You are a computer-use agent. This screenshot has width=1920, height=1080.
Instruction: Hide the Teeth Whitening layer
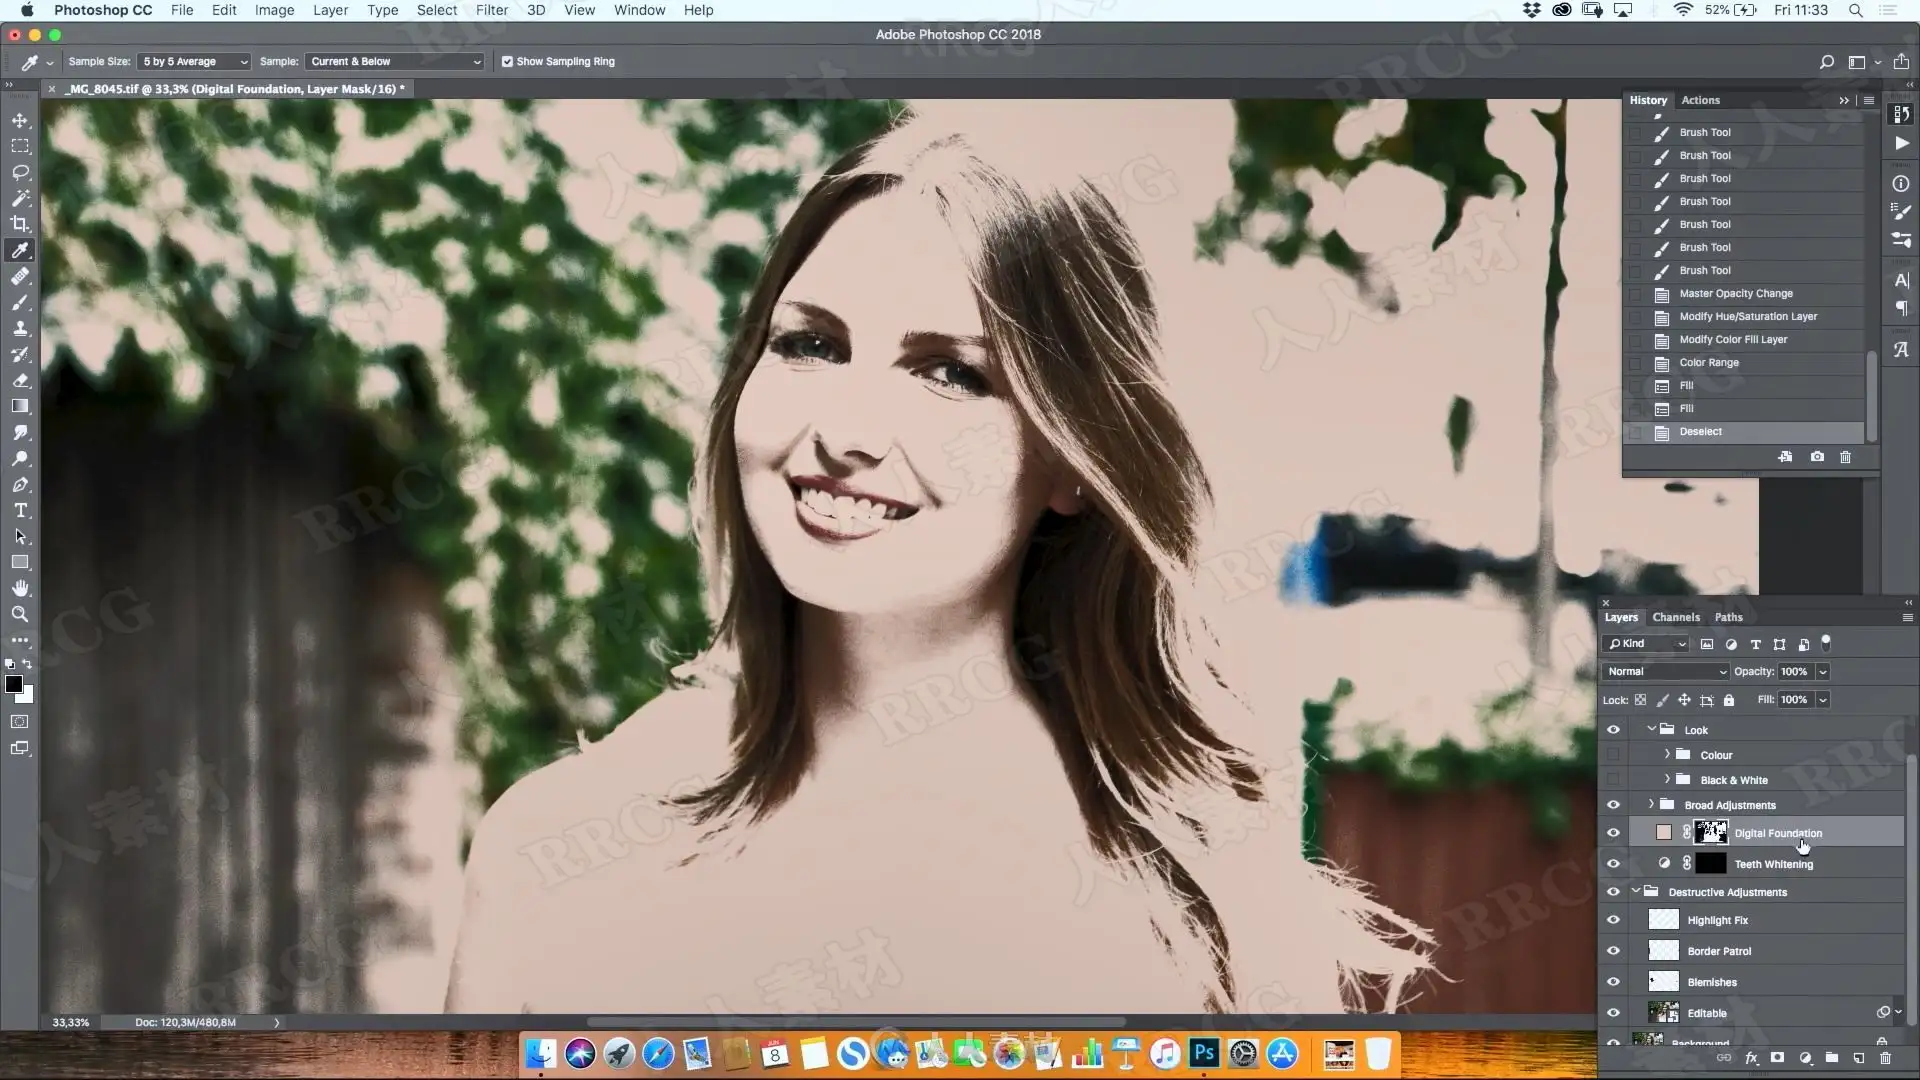coord(1613,864)
